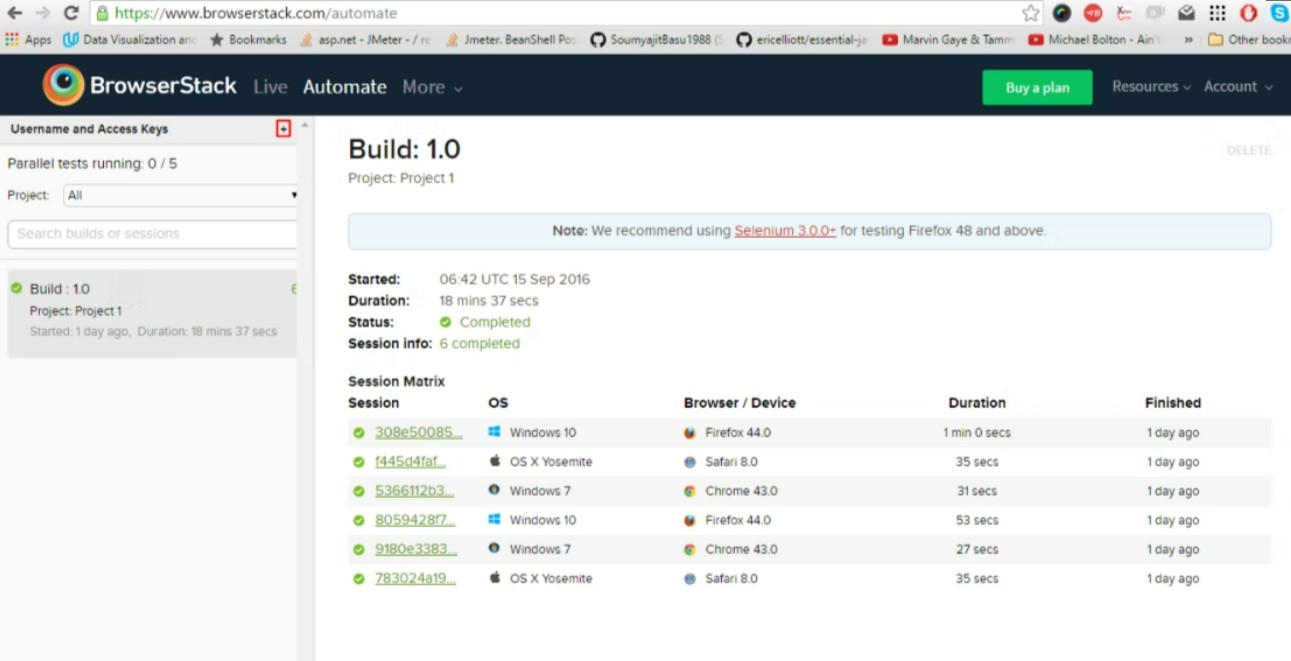
Task: Click the browser back arrow
Action: pos(14,13)
